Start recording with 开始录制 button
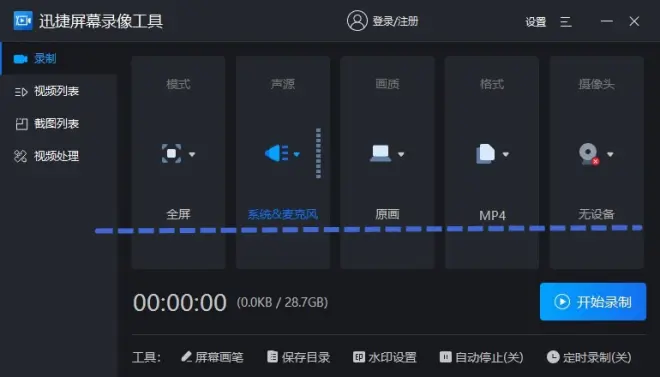The width and height of the screenshot is (660, 377). click(x=593, y=302)
